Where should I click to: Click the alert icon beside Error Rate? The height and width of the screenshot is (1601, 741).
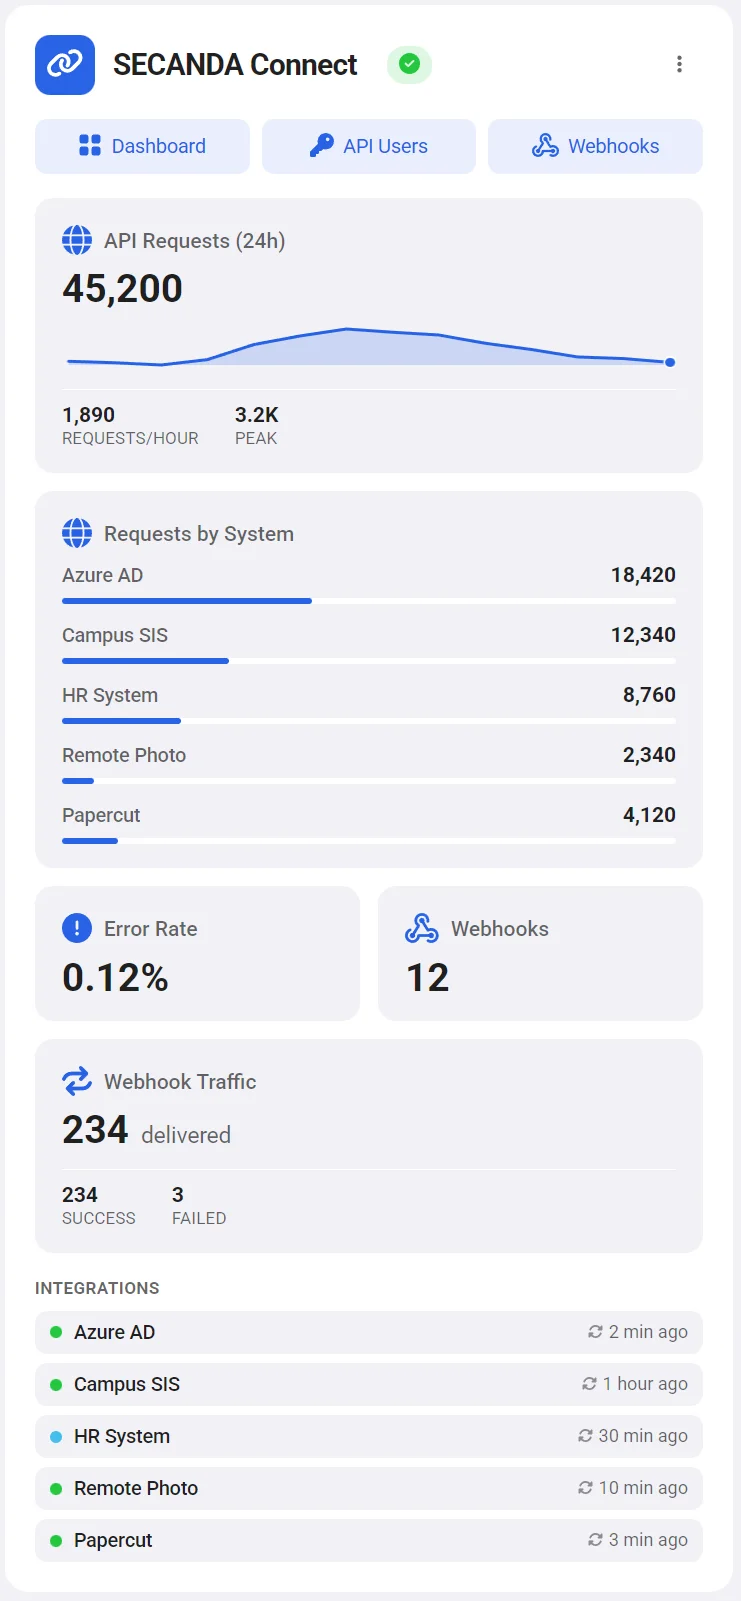75,928
